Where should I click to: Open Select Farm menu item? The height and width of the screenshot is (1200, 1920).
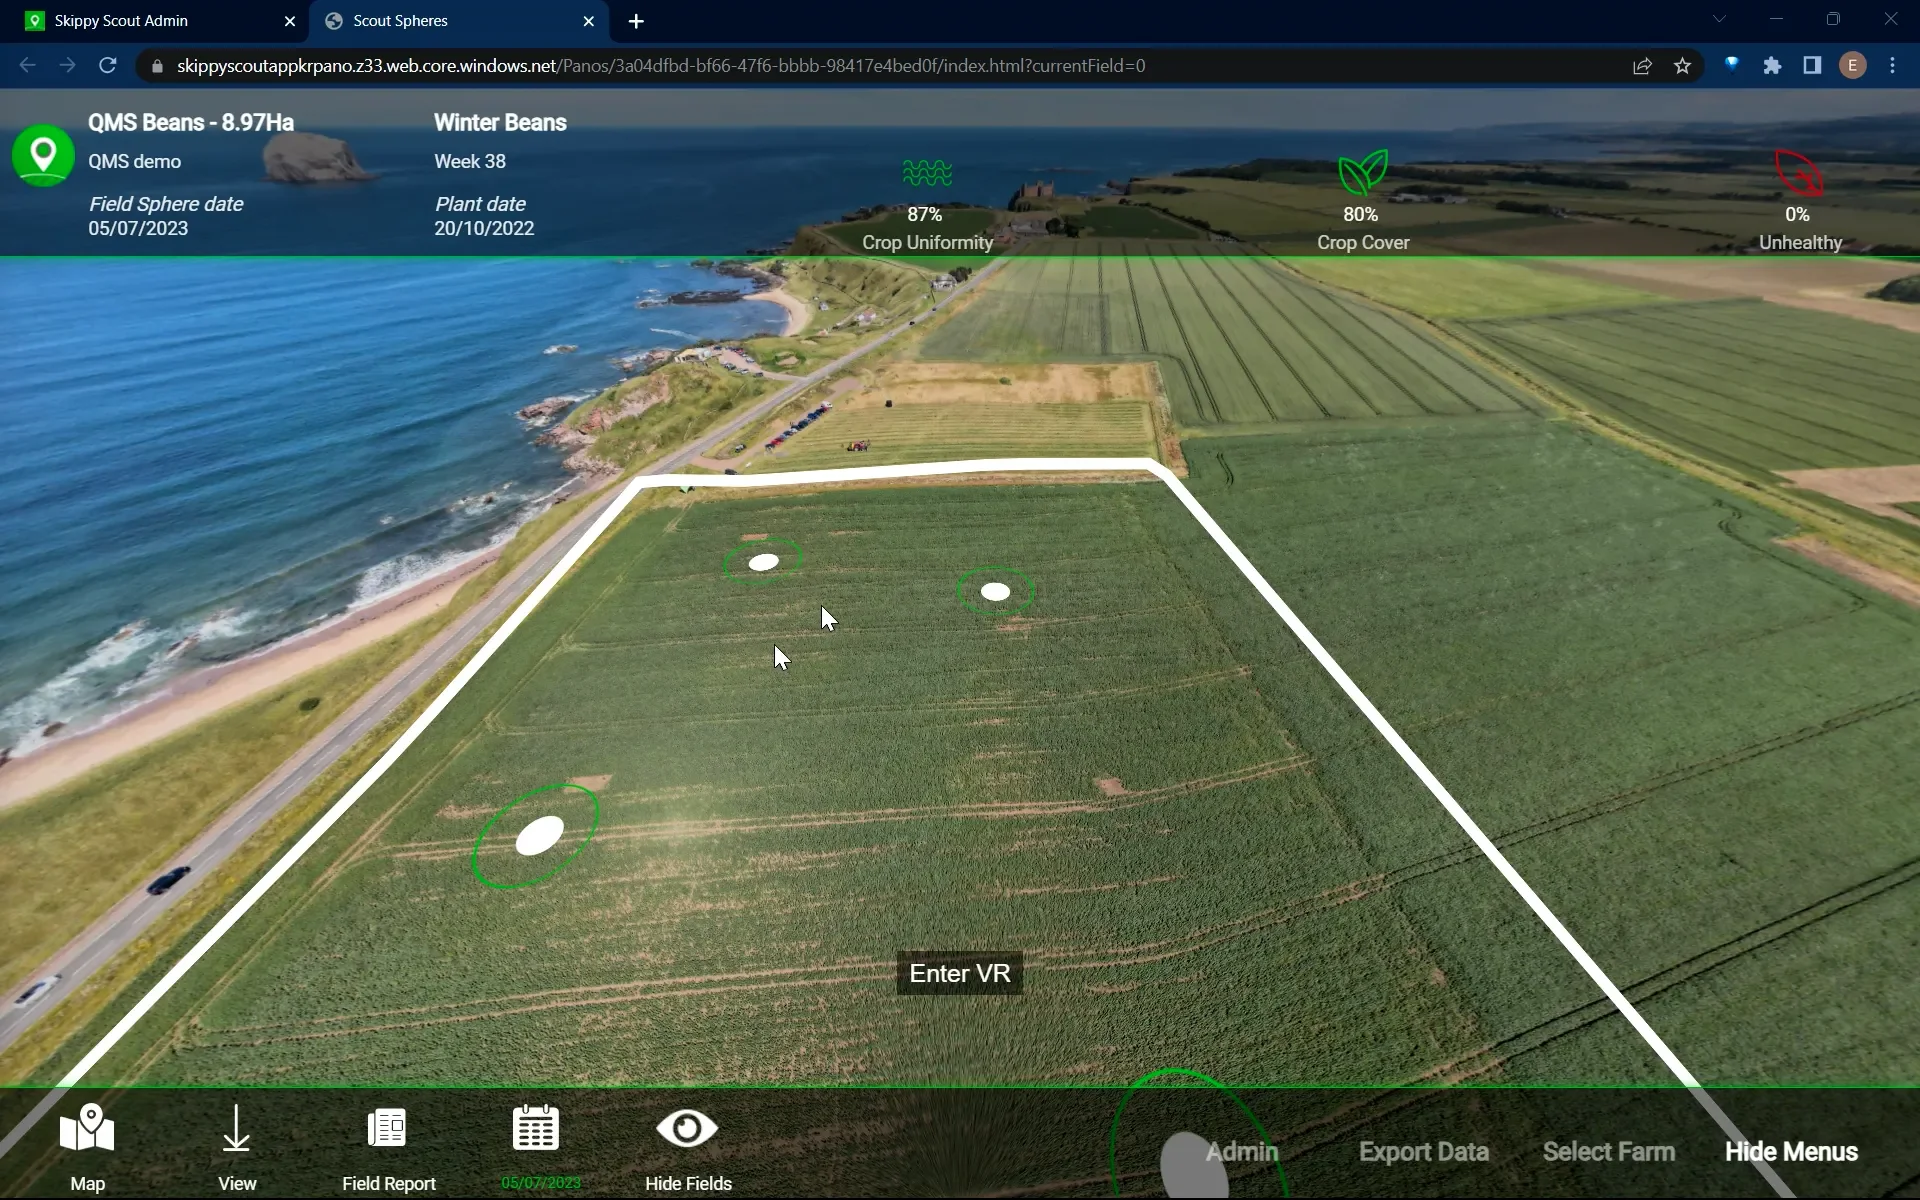(1609, 1152)
